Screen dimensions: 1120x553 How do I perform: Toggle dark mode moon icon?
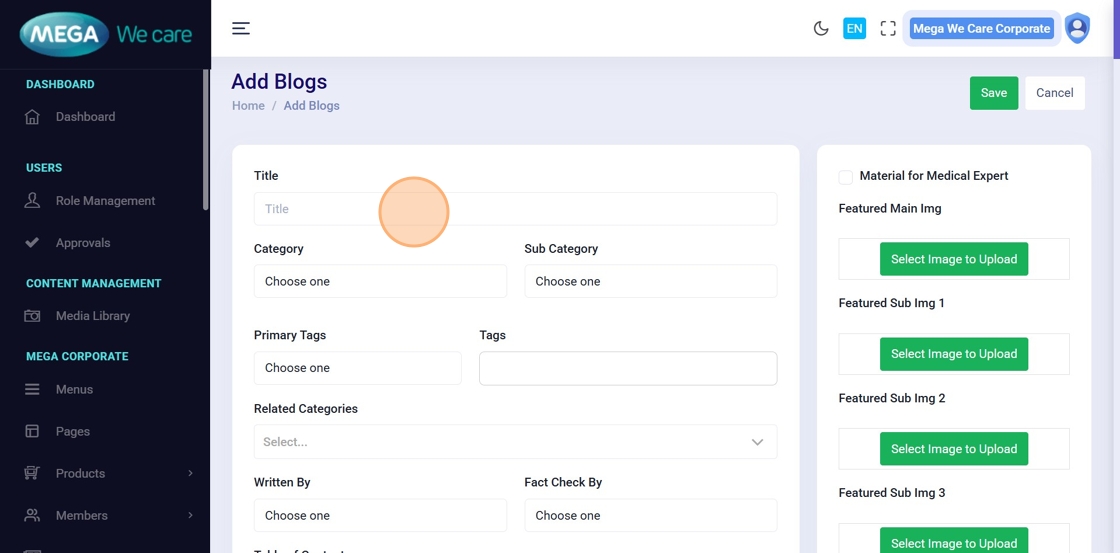821,28
